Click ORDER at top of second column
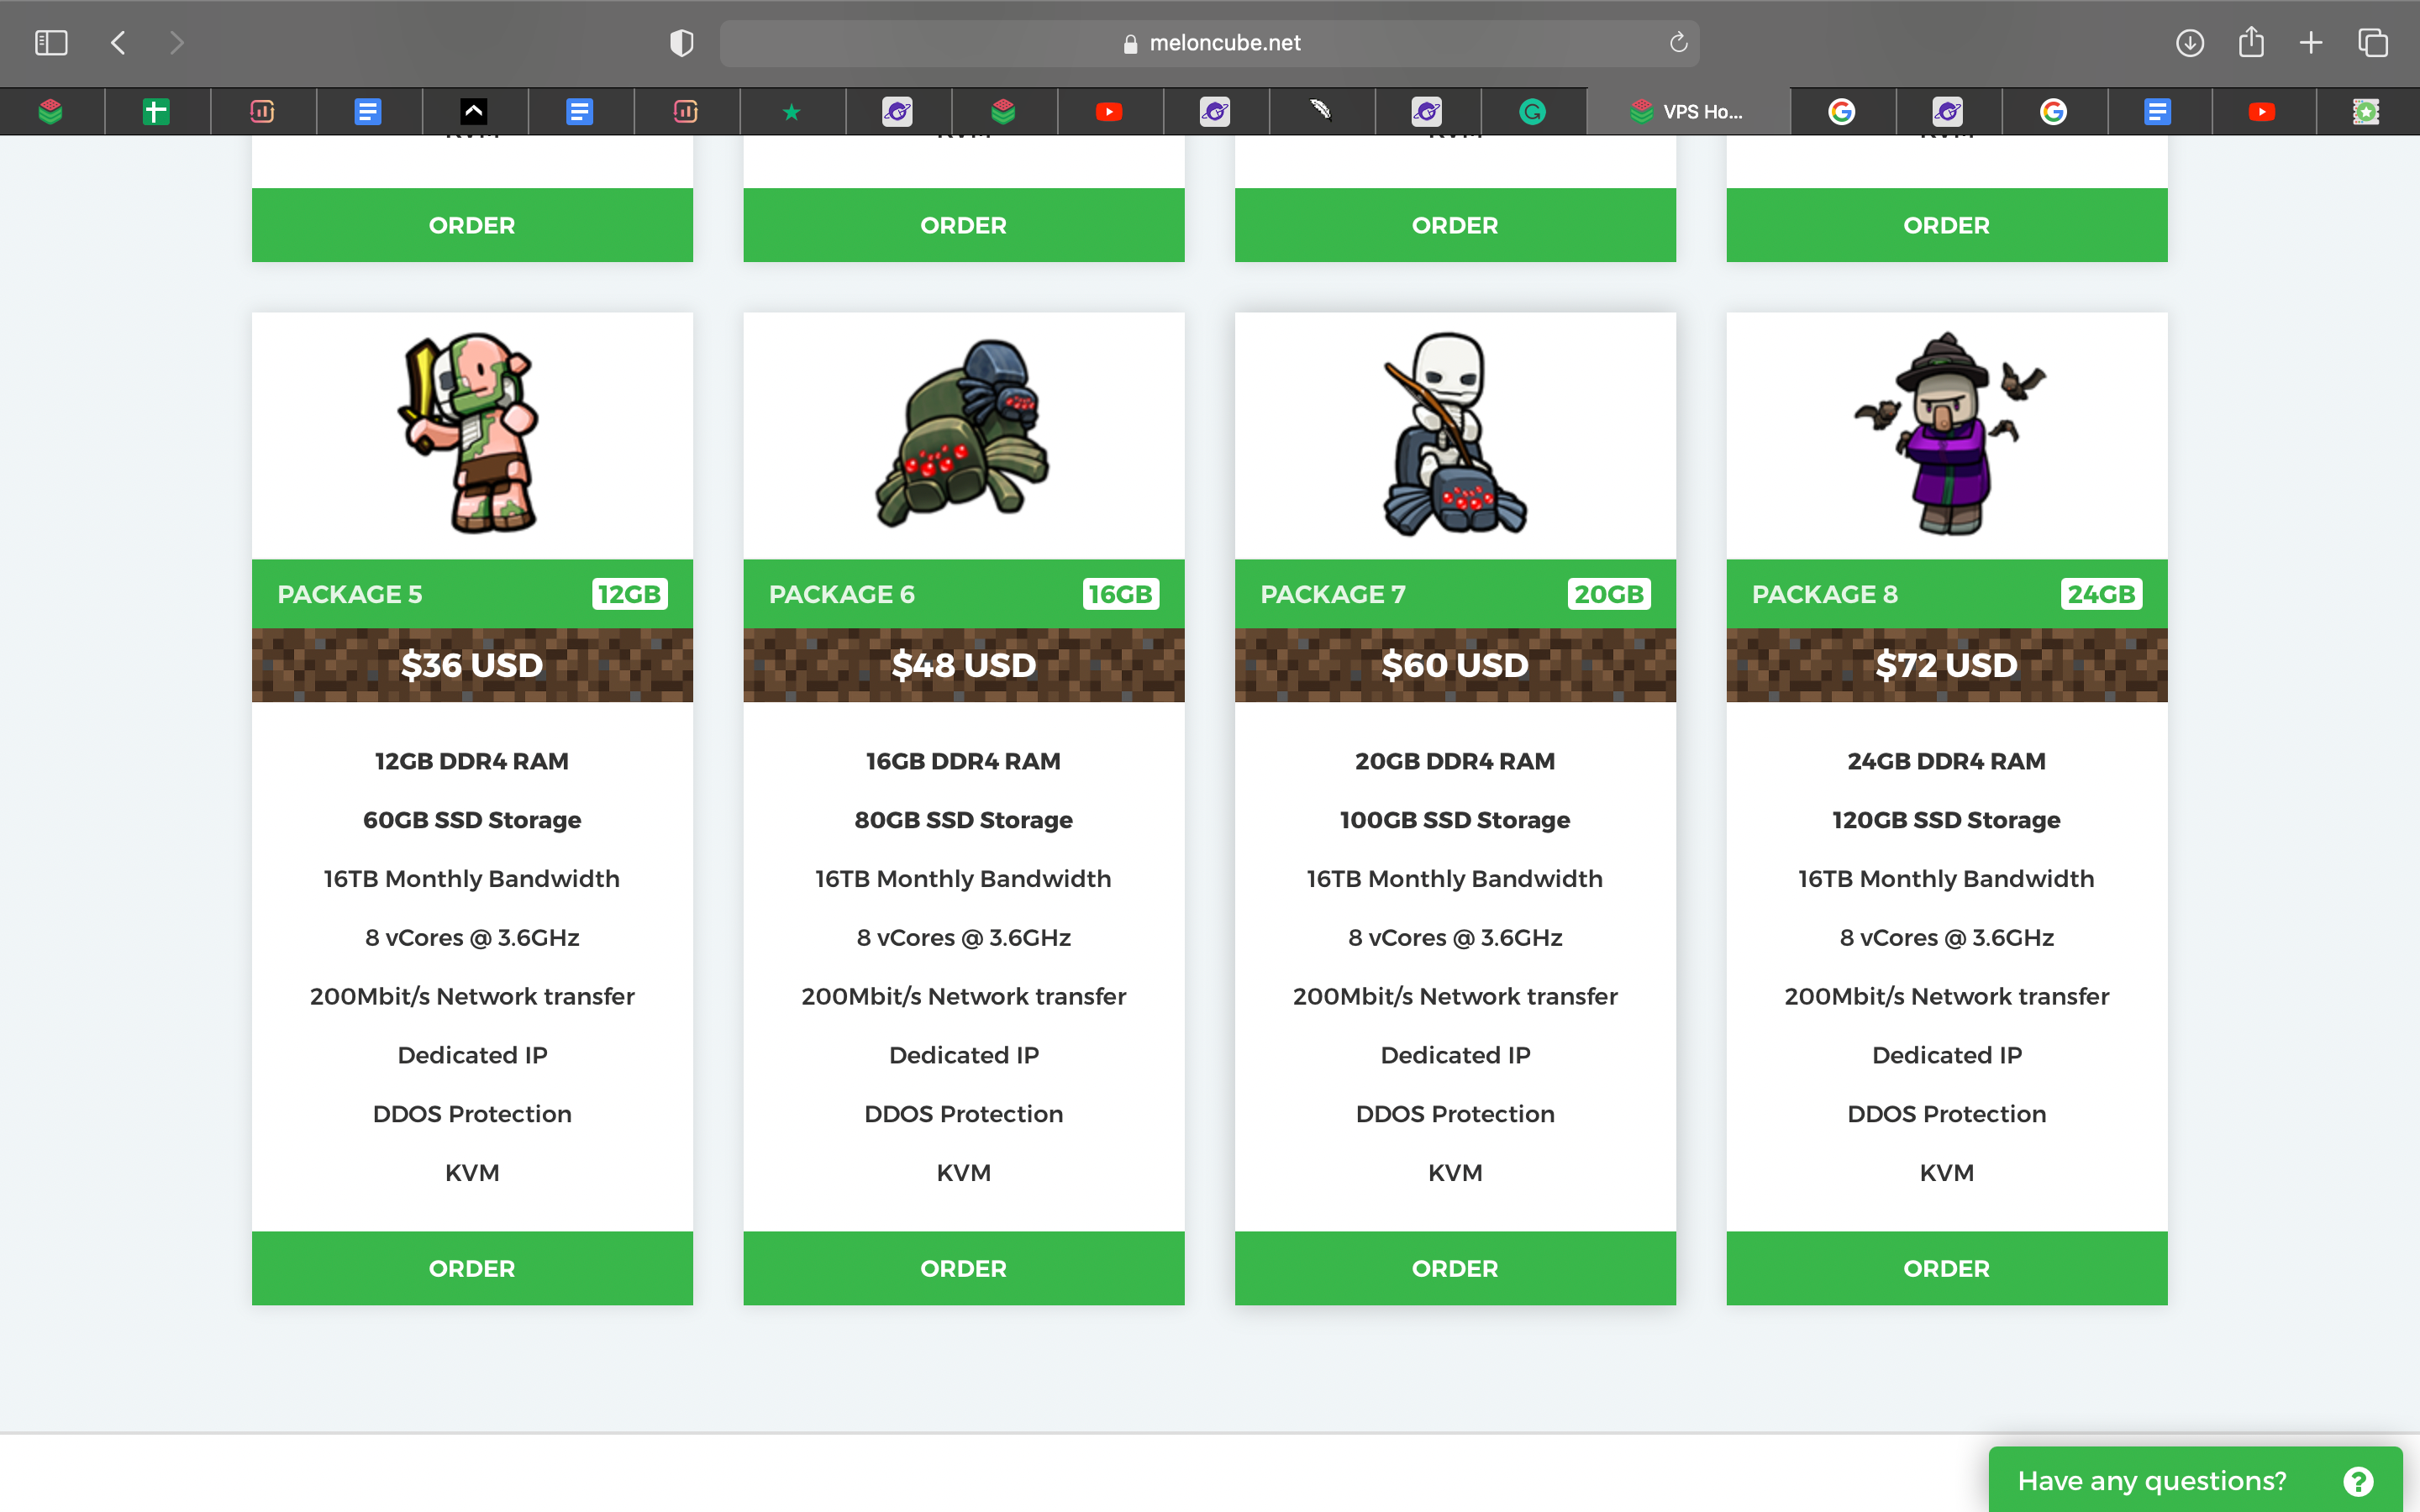 (x=963, y=225)
